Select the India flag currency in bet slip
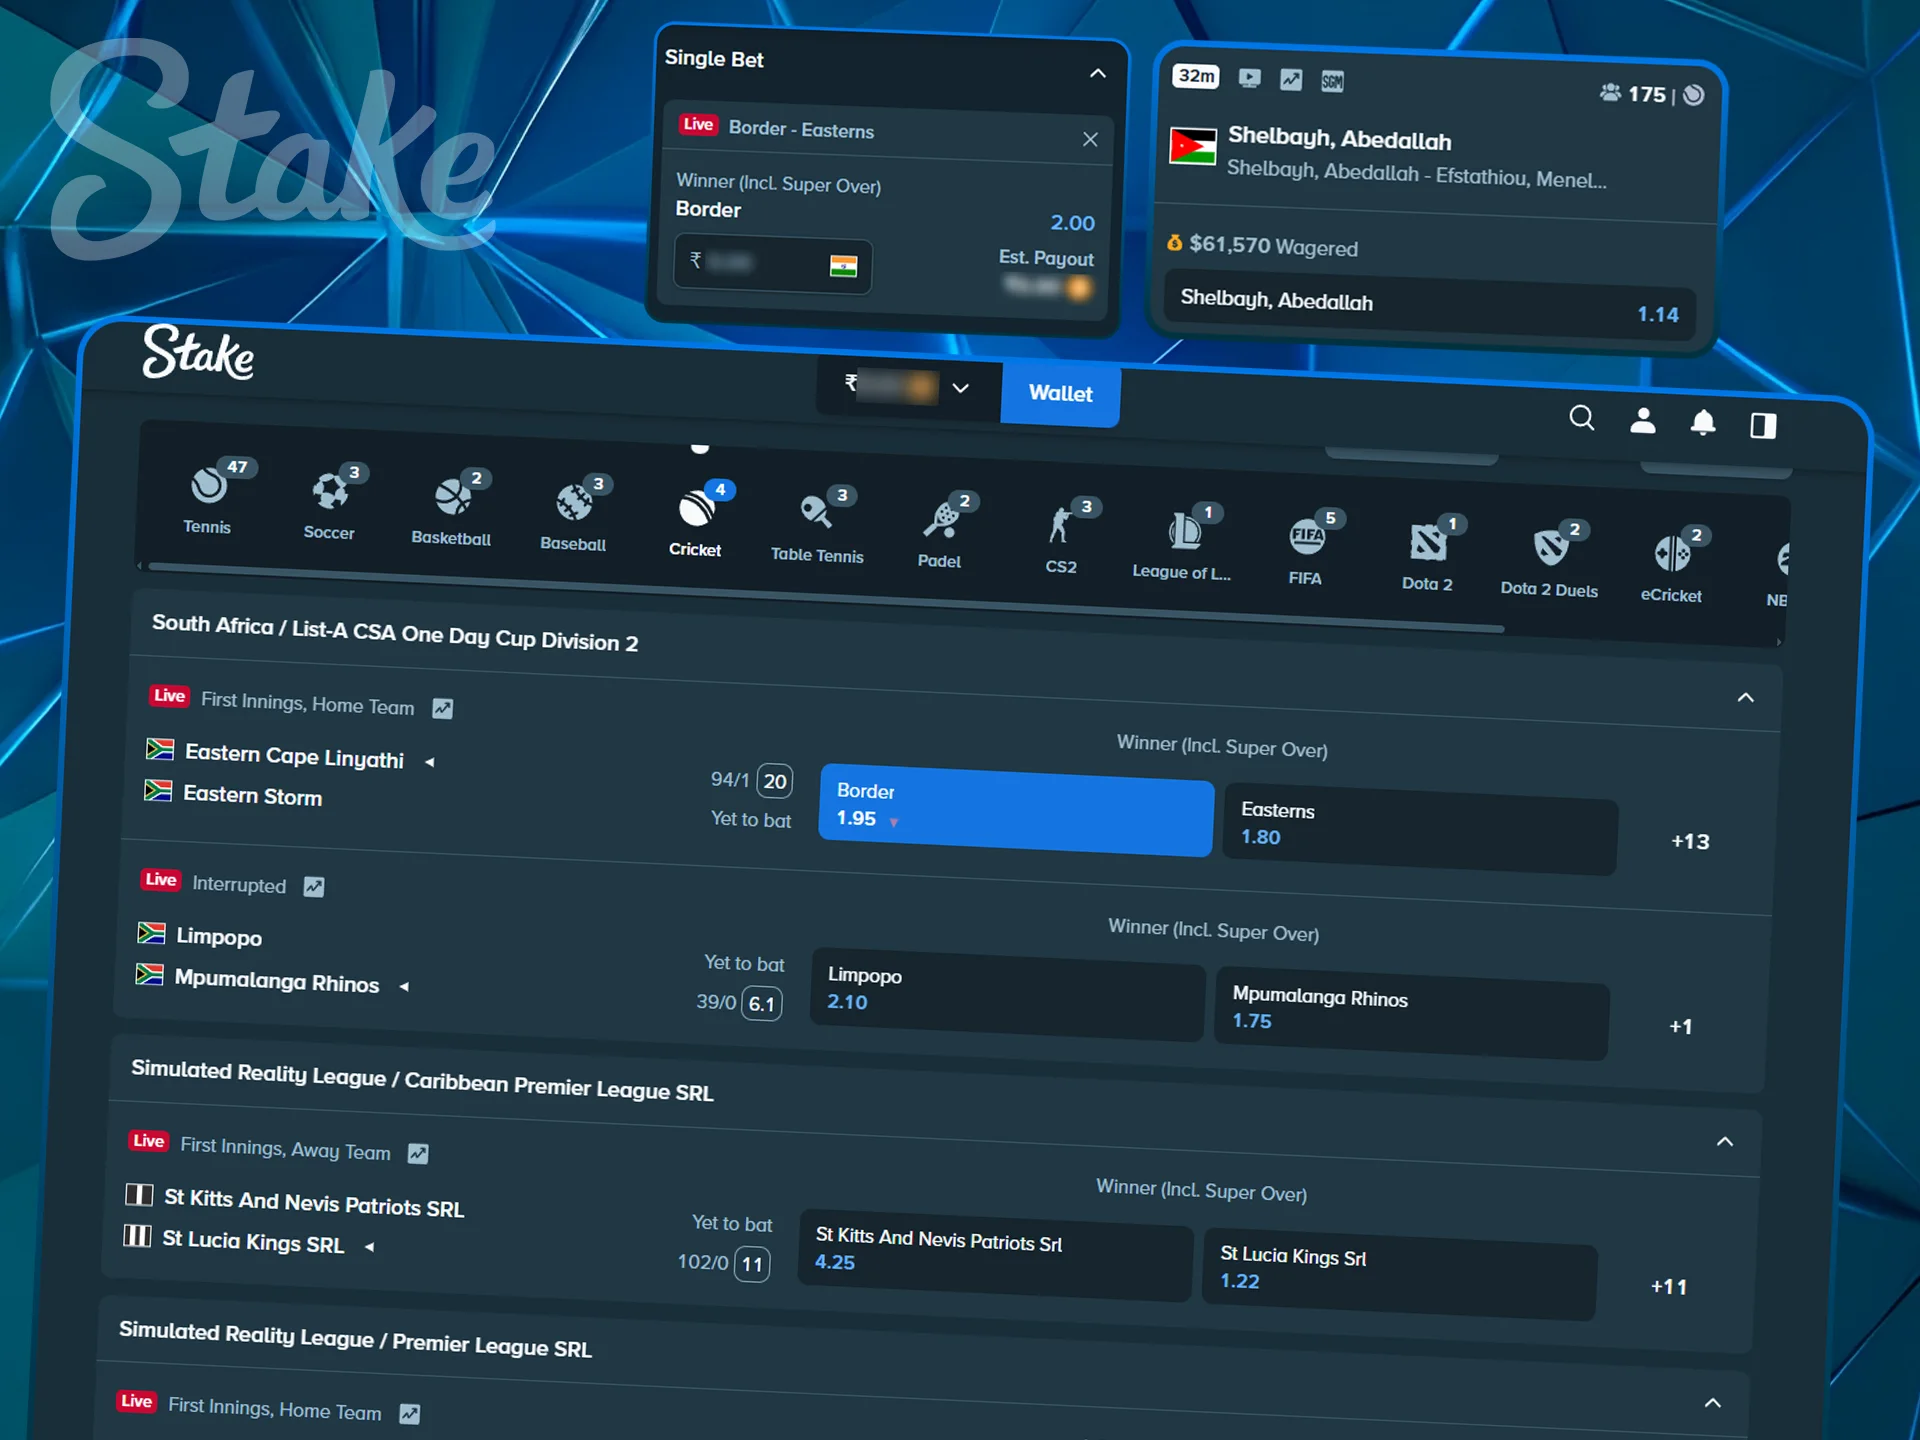The image size is (1920, 1440). point(843,266)
